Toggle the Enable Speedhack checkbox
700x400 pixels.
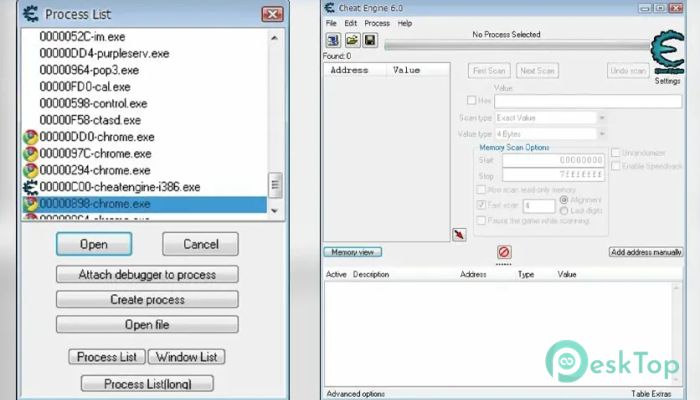tap(615, 166)
